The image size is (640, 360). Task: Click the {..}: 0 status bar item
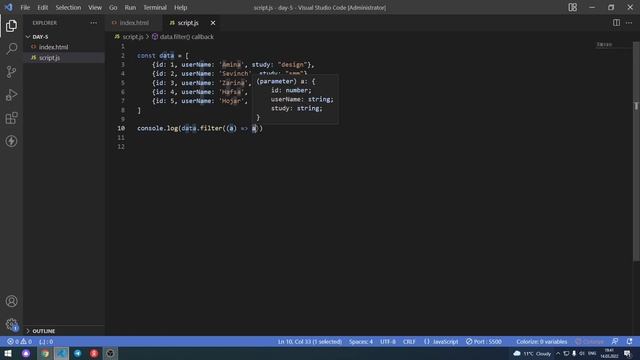(x=46, y=342)
